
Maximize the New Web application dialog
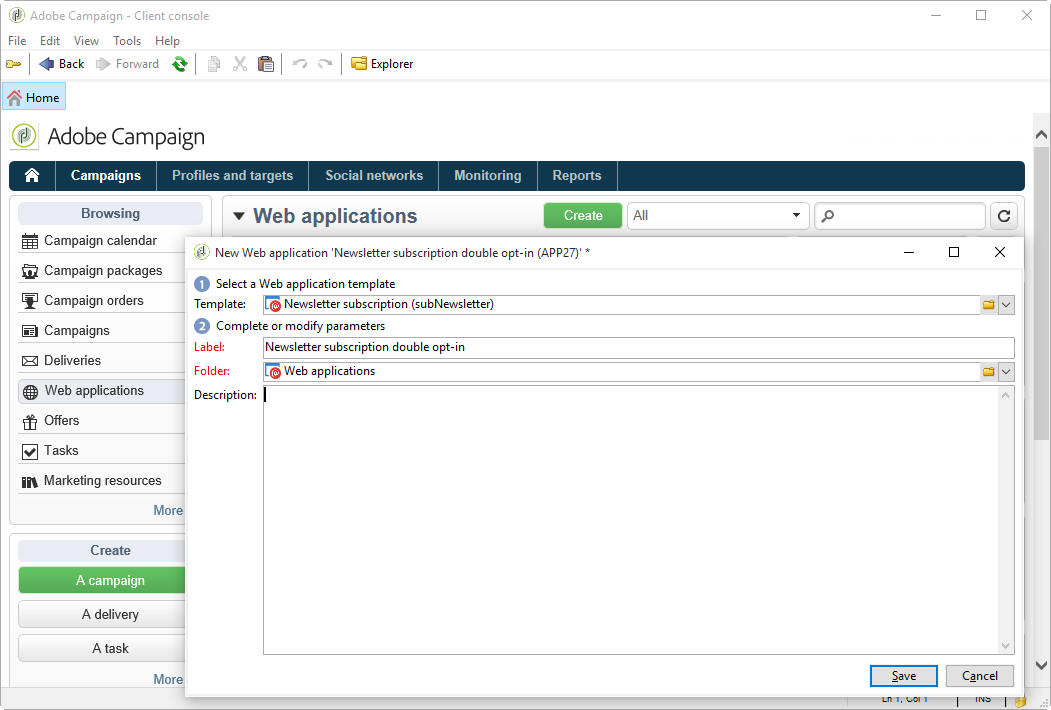[954, 252]
